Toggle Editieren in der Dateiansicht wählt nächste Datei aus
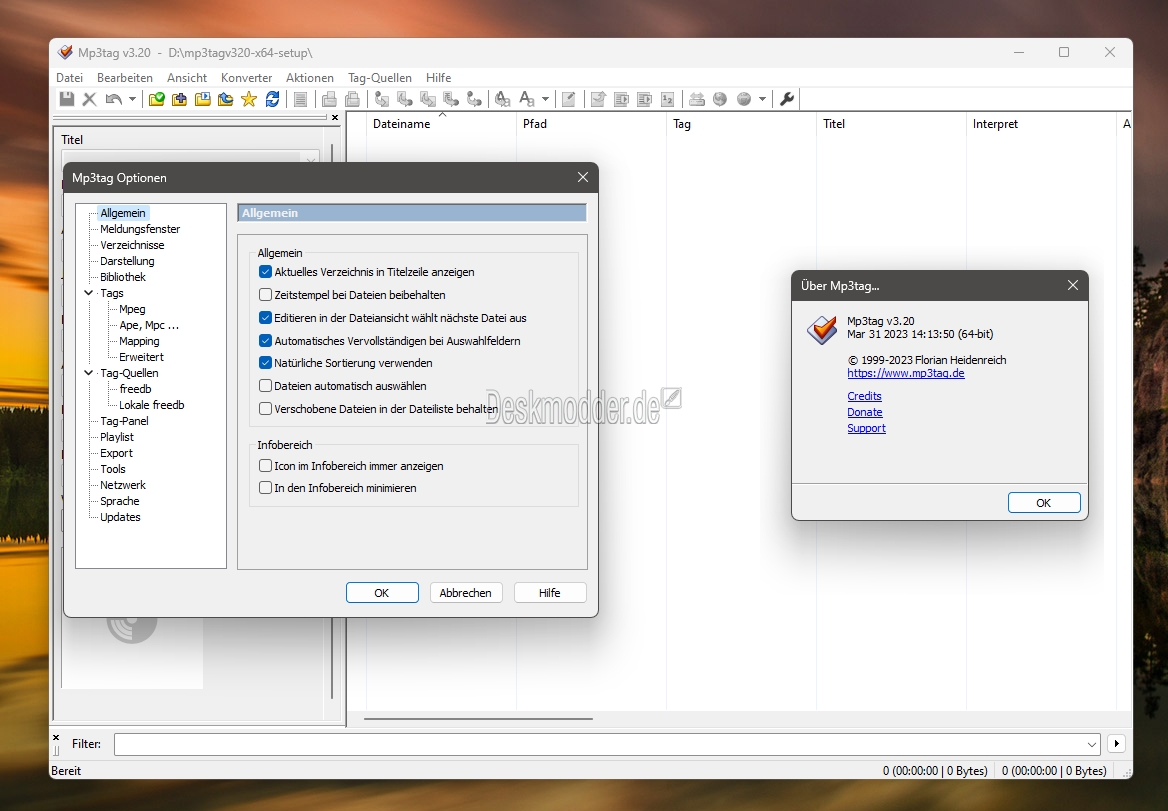The height and width of the screenshot is (811, 1168). [265, 318]
